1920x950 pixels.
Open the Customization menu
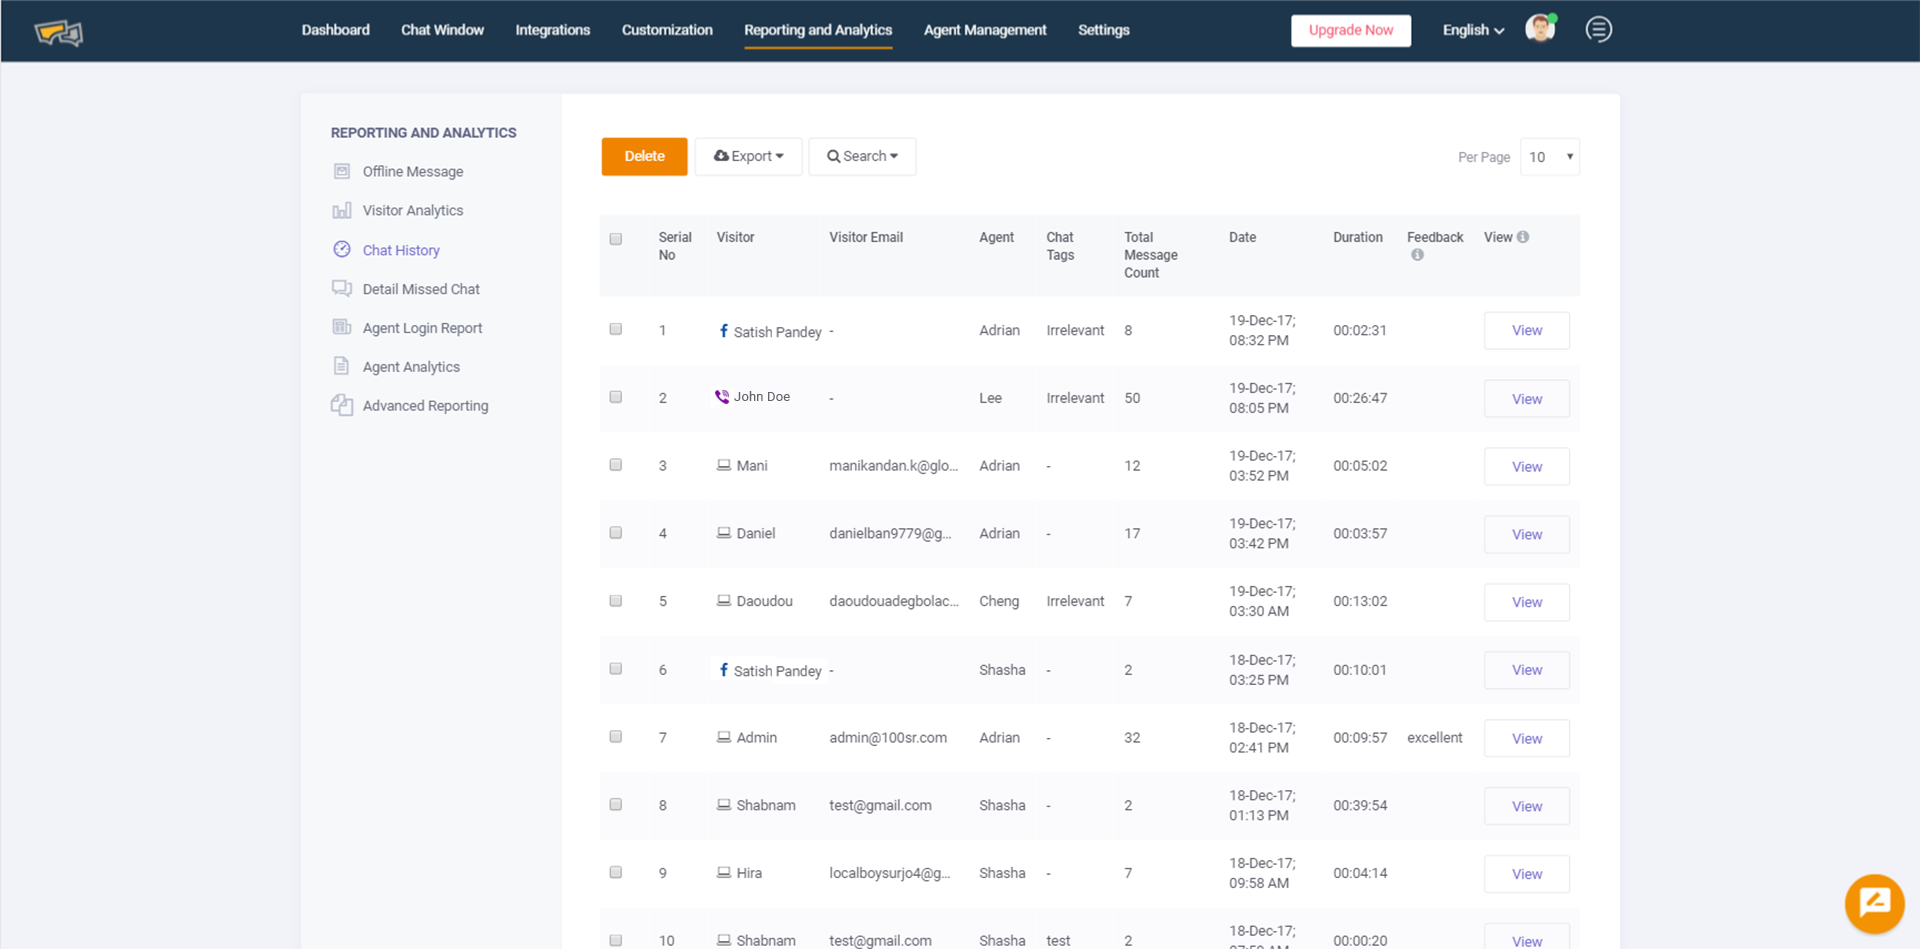click(667, 30)
